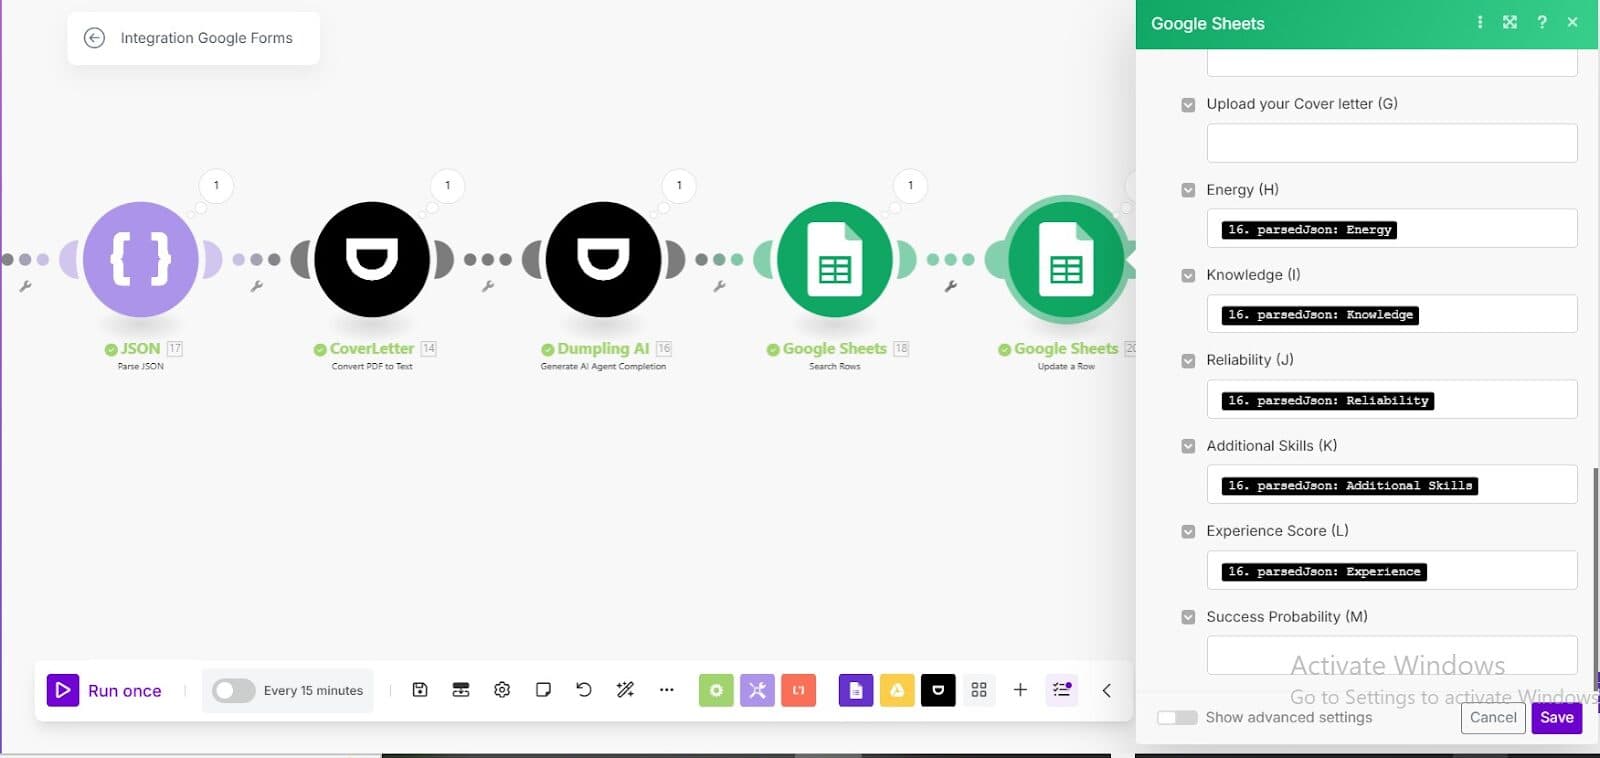Click the Knowledge (I) input field

[x=1392, y=314]
